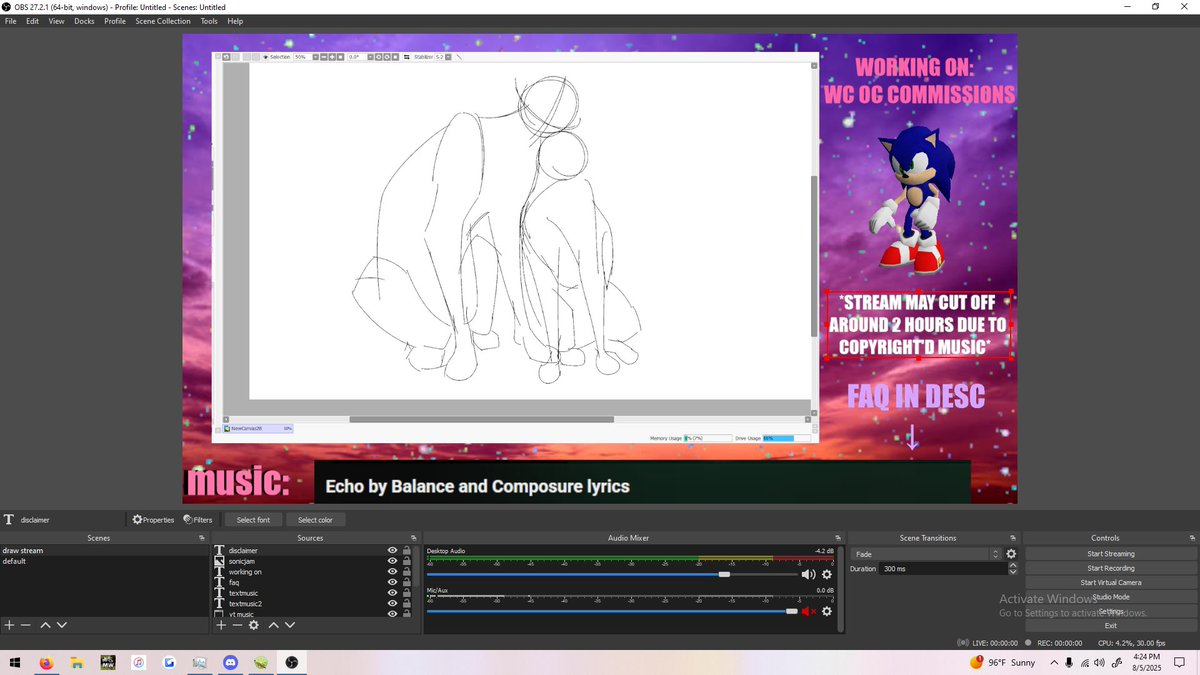The height and width of the screenshot is (675, 1200).
Task: Adjust the Desktop Audio volume slider
Action: click(723, 574)
